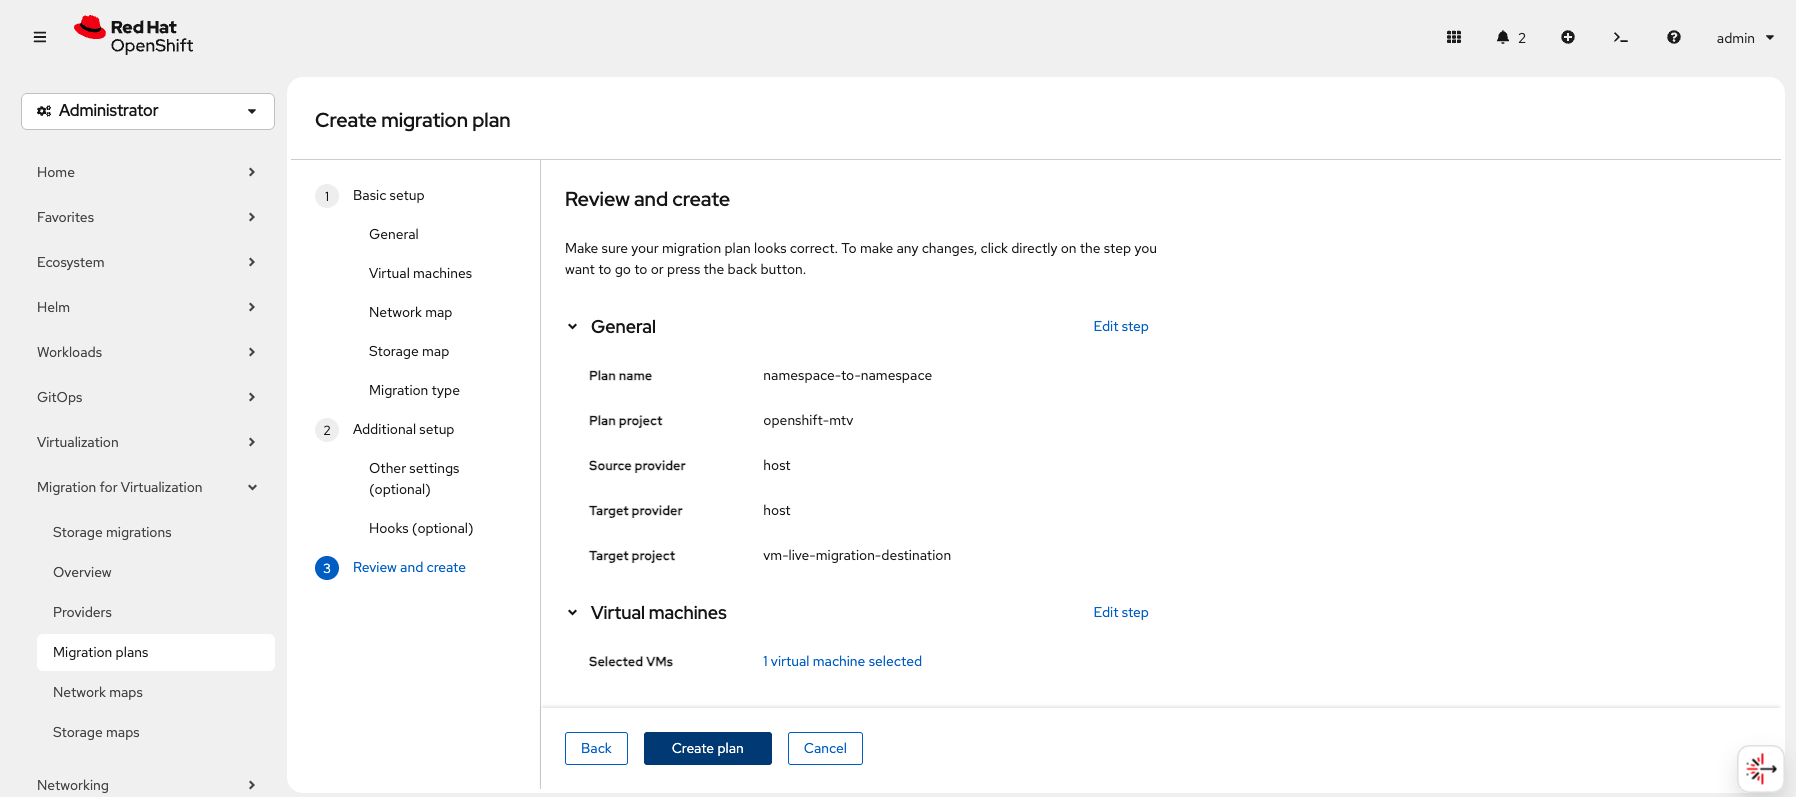Open Network maps in the sidebar

pos(98,692)
